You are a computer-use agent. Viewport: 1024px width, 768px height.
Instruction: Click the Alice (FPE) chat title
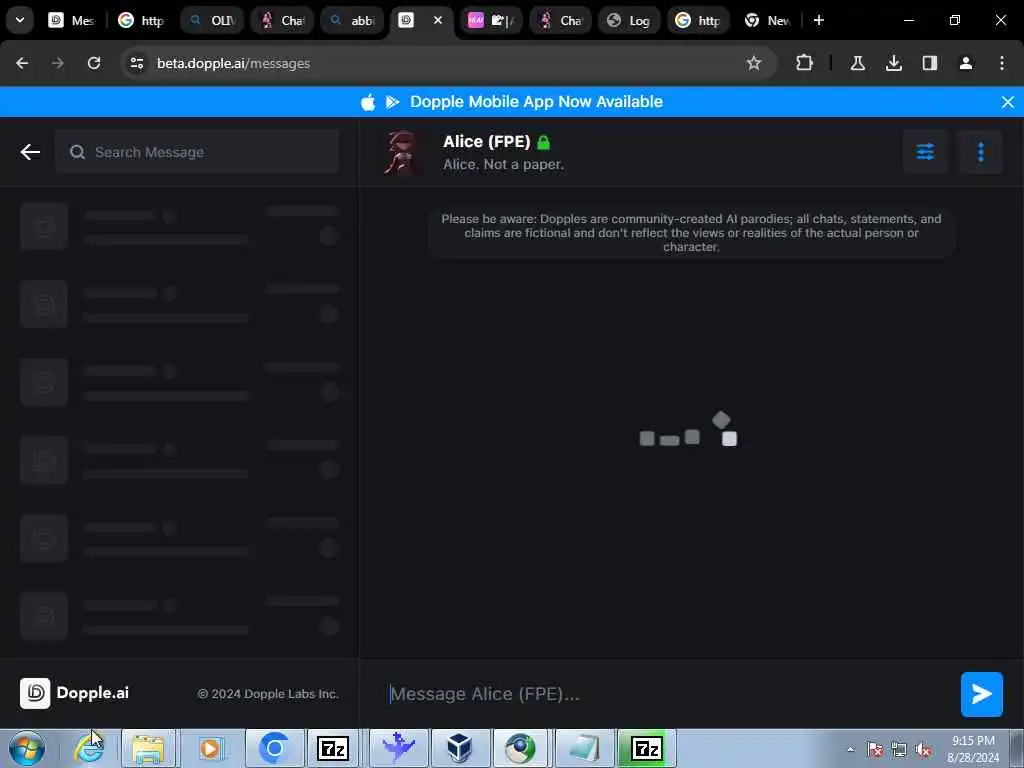click(x=487, y=142)
